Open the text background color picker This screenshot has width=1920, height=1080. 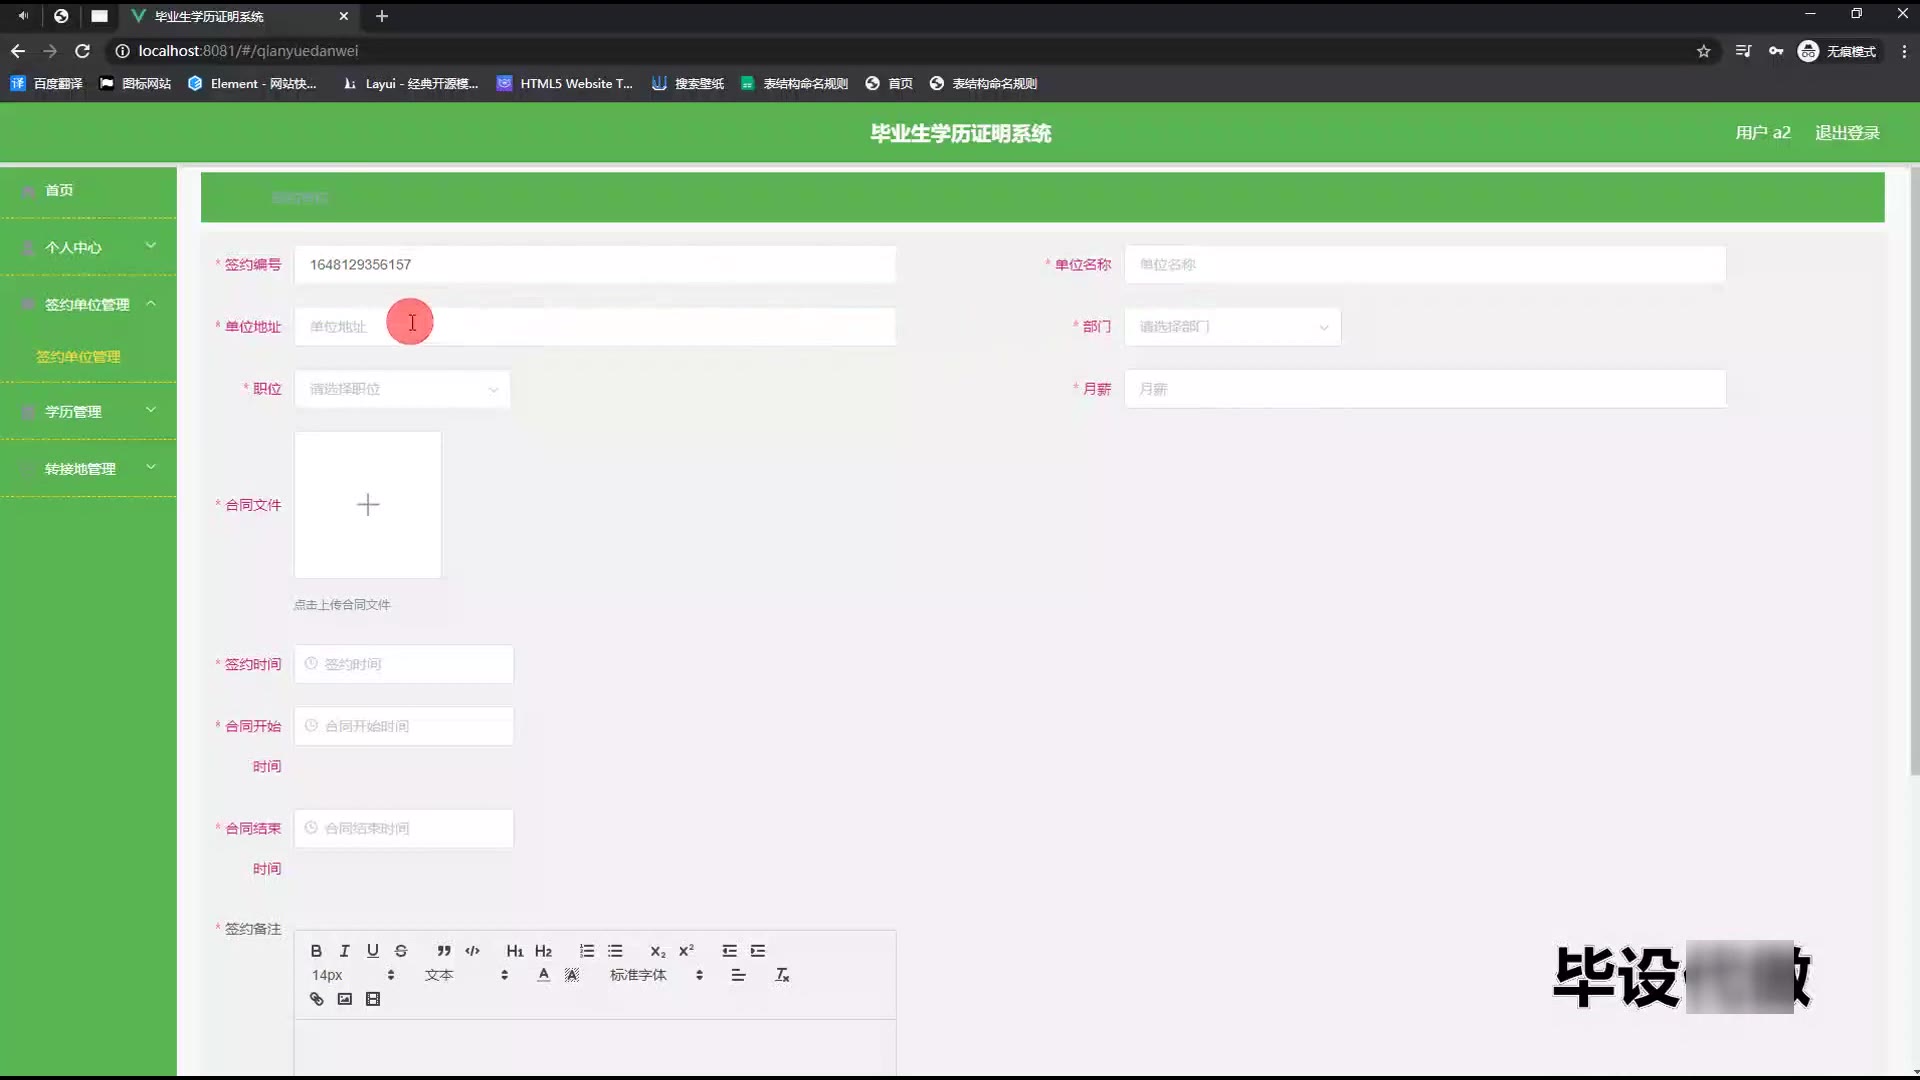coord(572,975)
